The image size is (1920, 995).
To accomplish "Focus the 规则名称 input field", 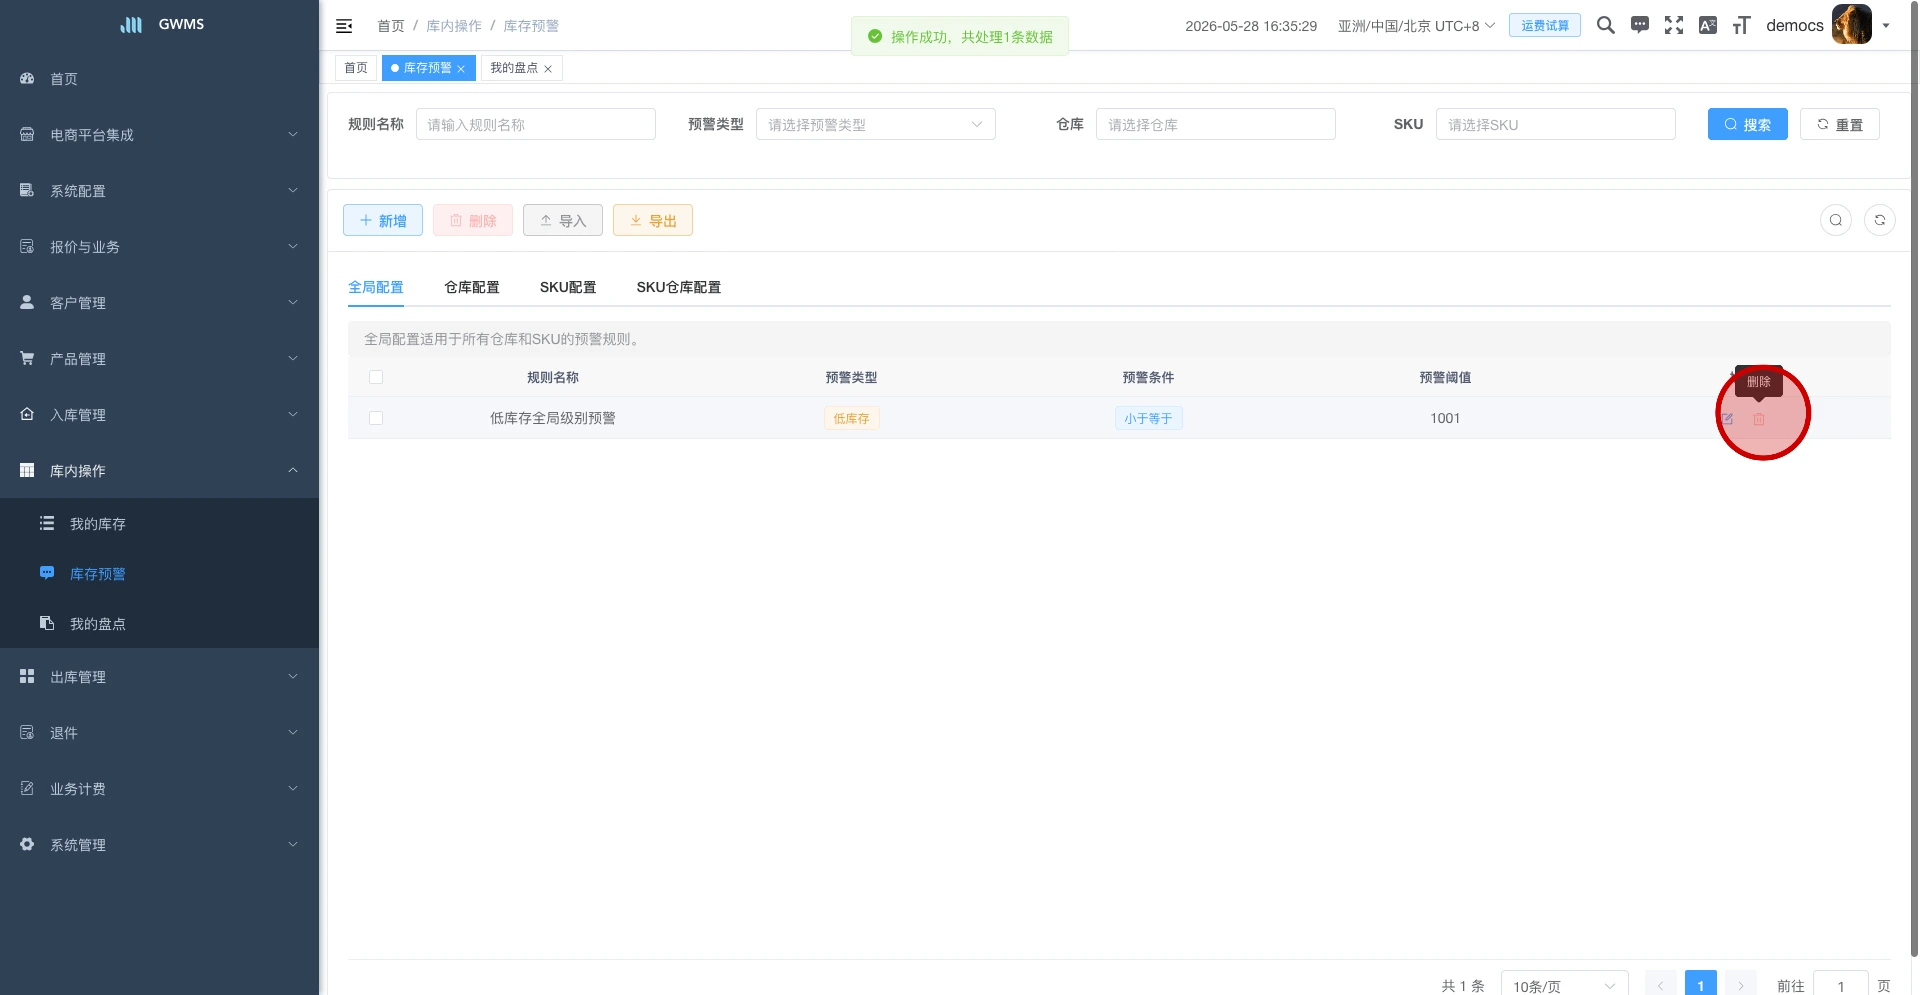I will [535, 124].
